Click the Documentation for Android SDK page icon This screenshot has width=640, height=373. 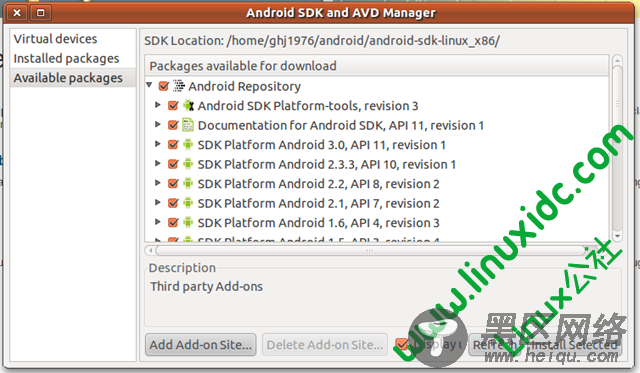click(188, 125)
